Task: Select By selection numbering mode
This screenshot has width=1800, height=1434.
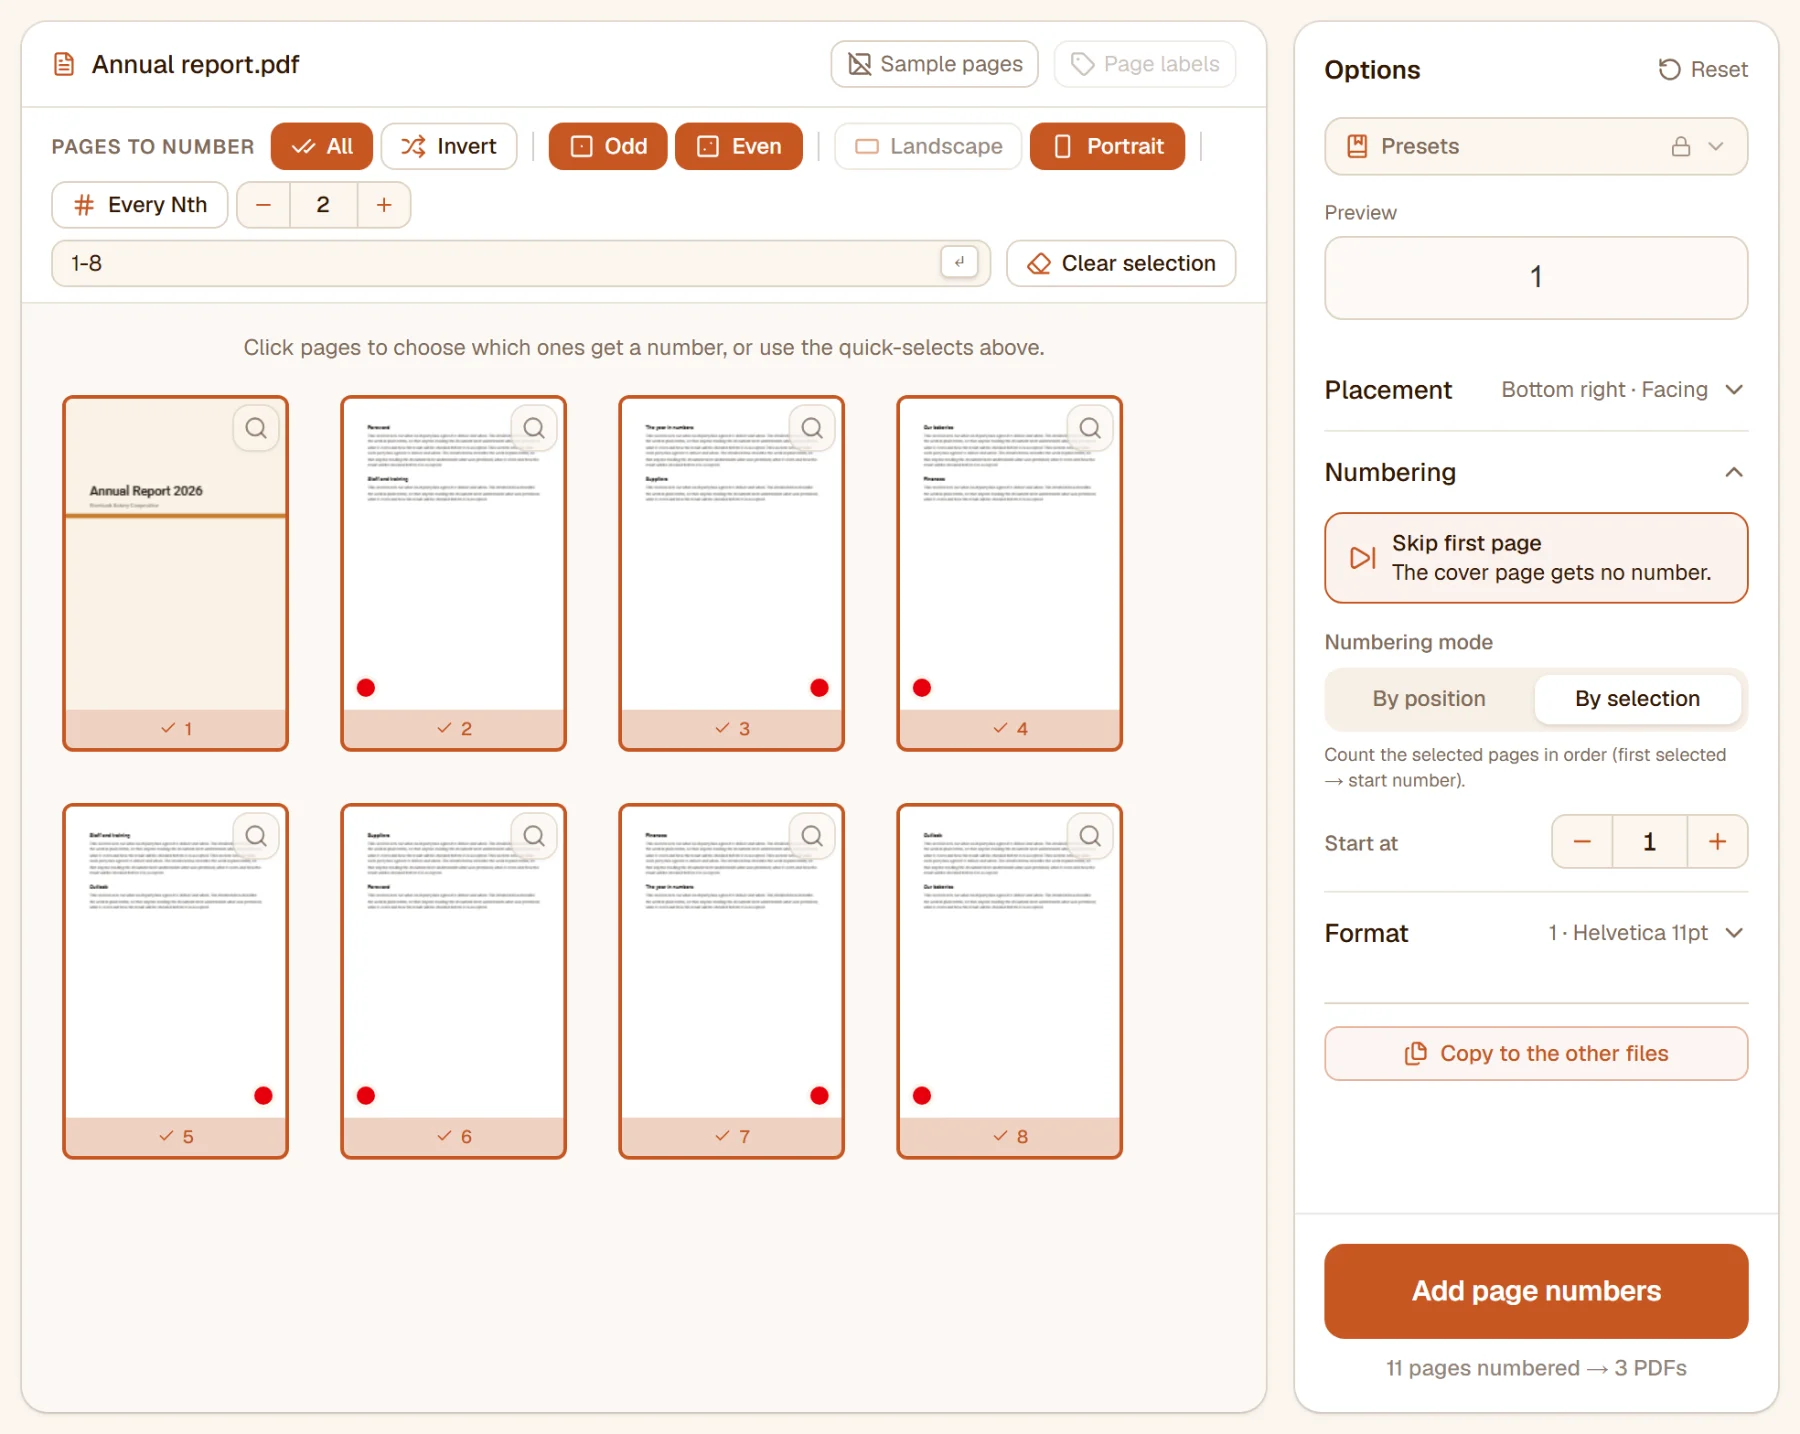Action: tap(1637, 698)
